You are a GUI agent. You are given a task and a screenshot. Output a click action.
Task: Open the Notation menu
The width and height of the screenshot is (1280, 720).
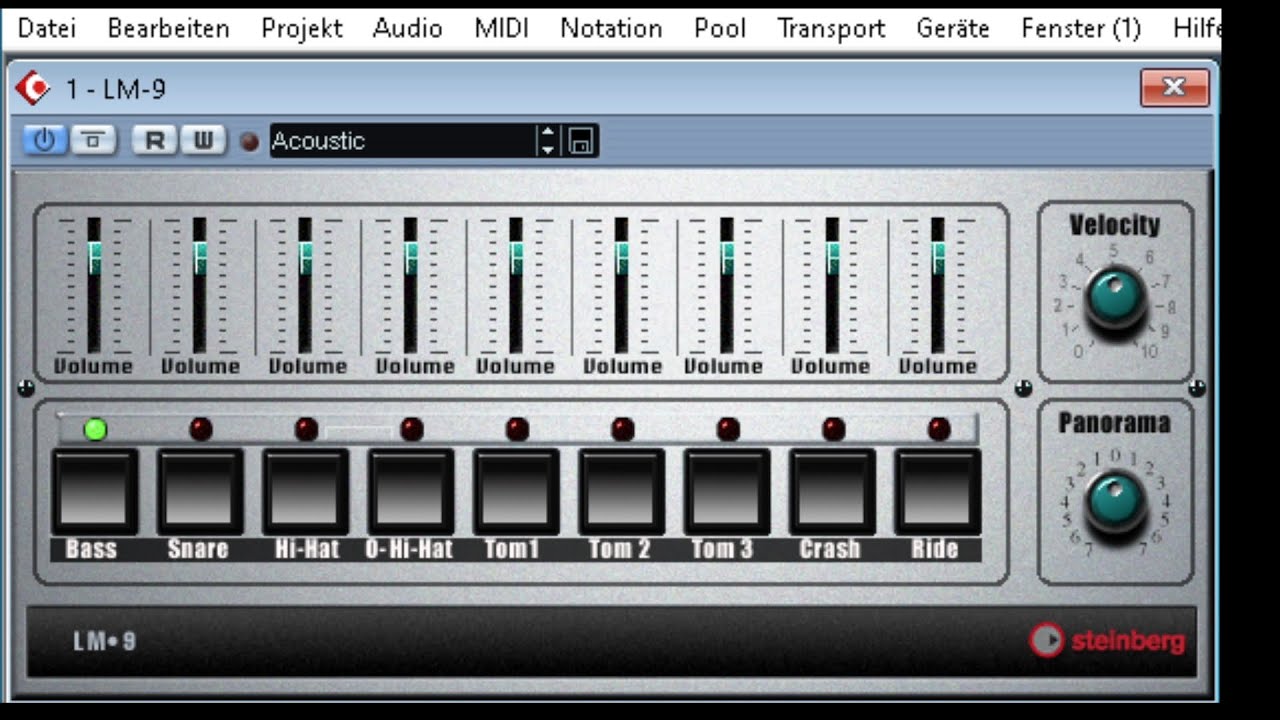coord(611,28)
